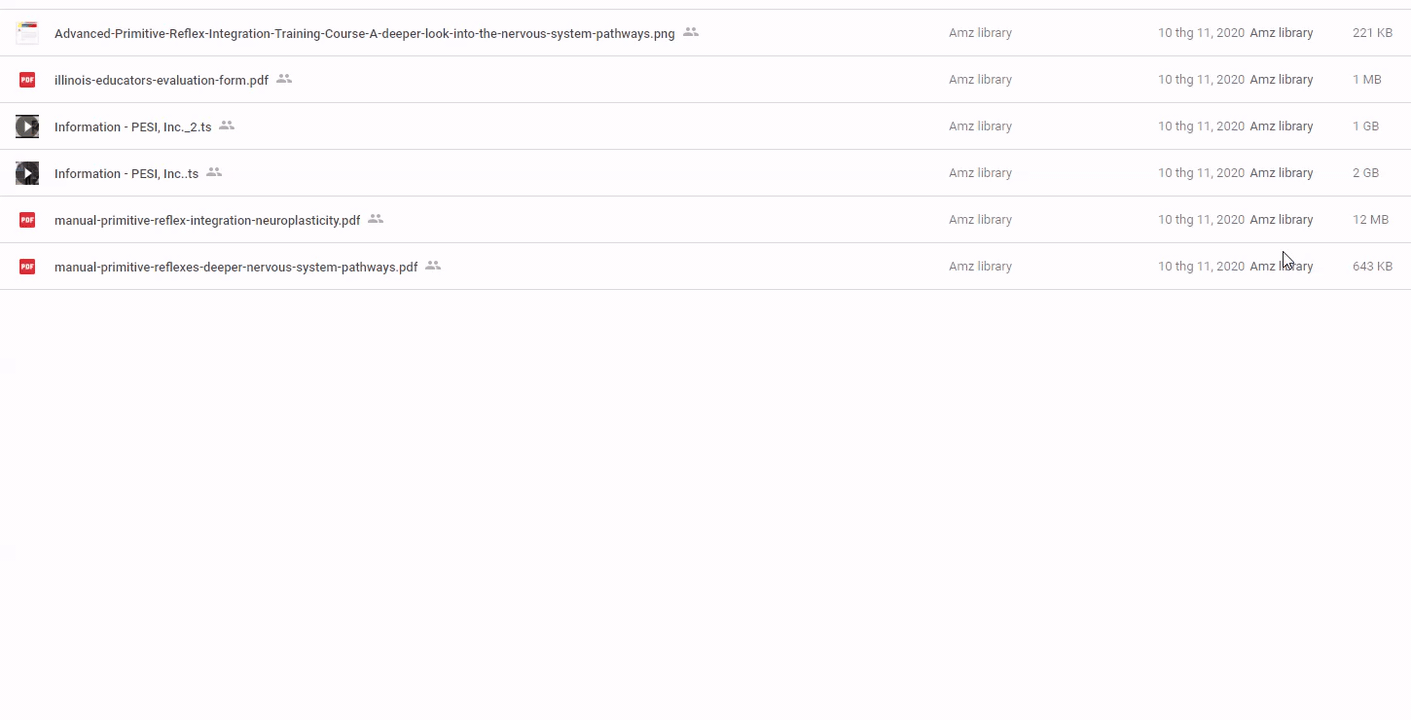Click shared icon beside Information - PESI, Inc._2.ts
The image size is (1411, 720).
tap(227, 126)
